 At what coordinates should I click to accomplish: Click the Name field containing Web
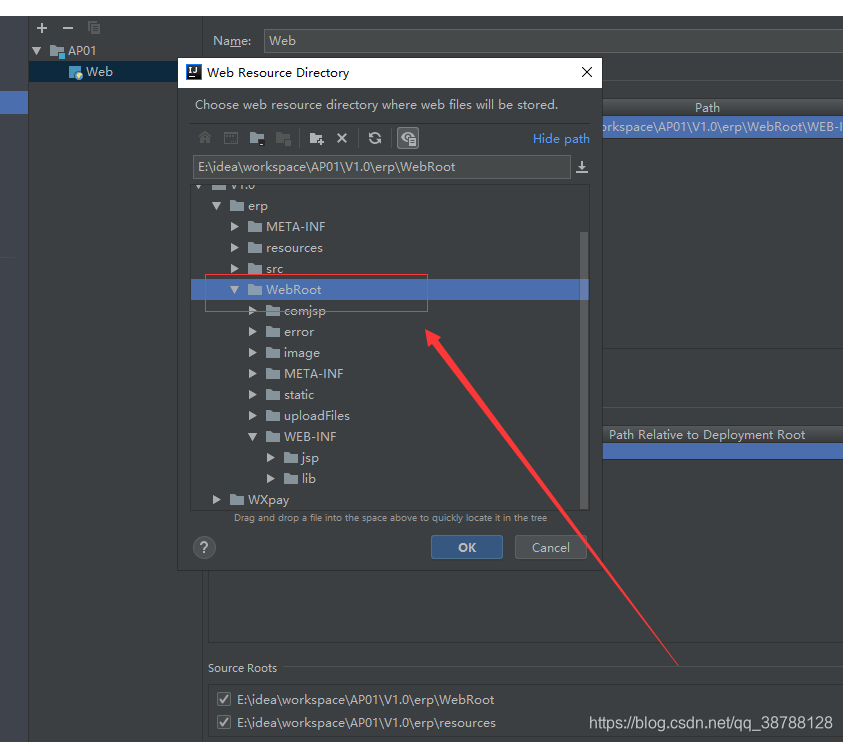(x=553, y=41)
